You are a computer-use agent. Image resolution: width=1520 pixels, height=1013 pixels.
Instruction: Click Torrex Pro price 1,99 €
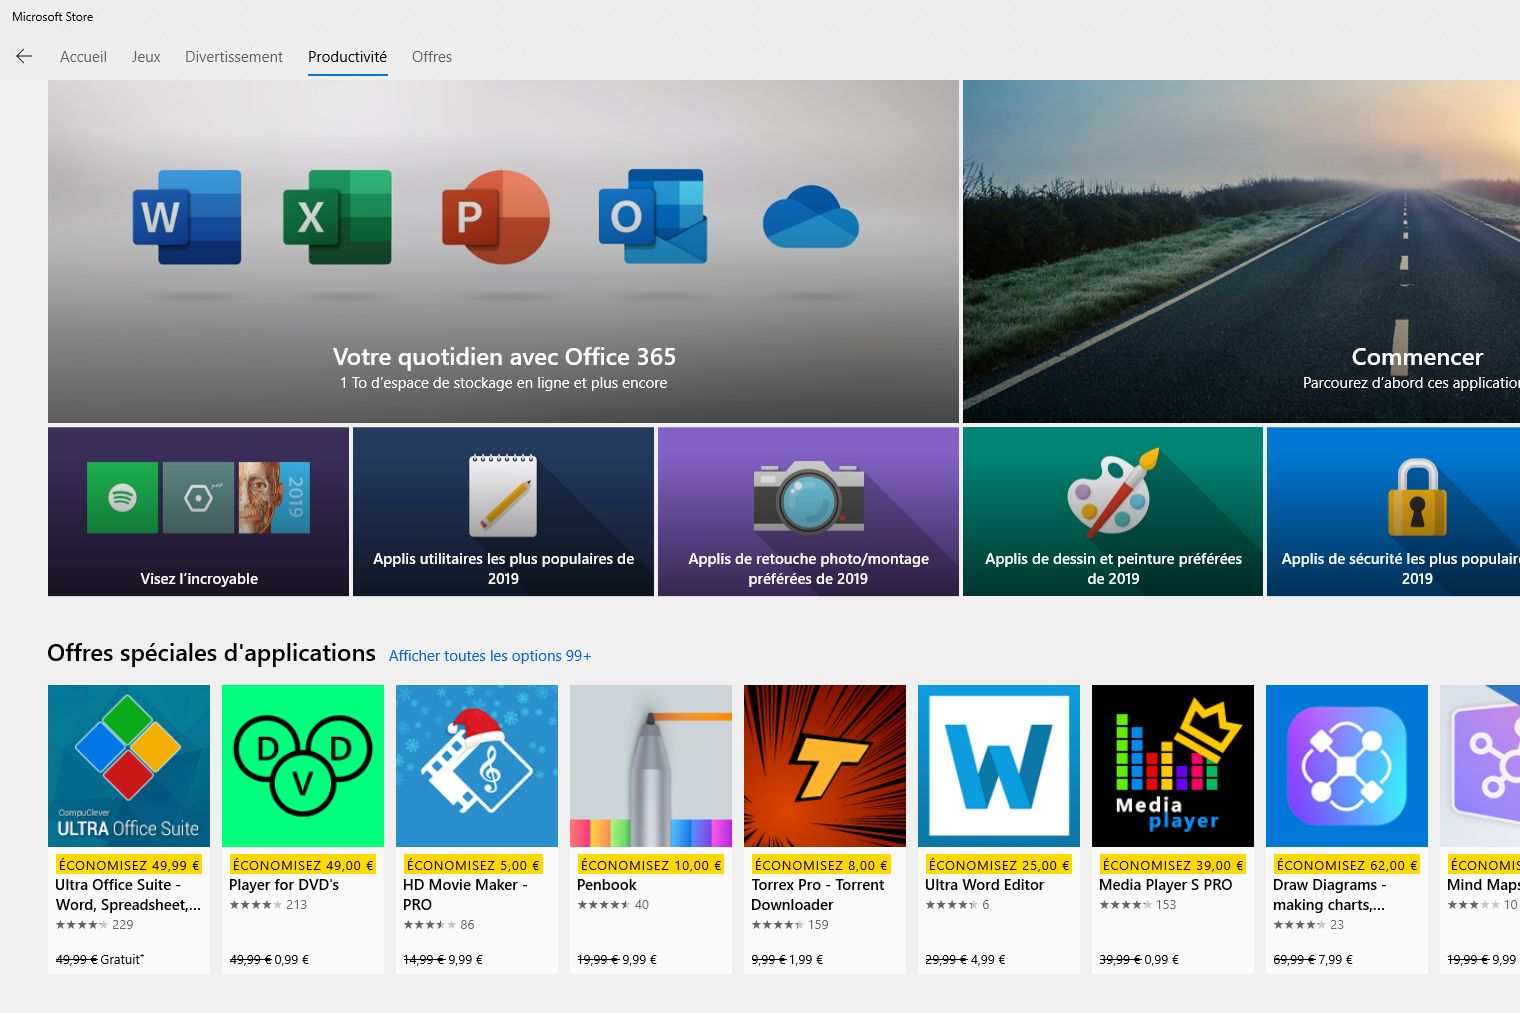point(806,960)
